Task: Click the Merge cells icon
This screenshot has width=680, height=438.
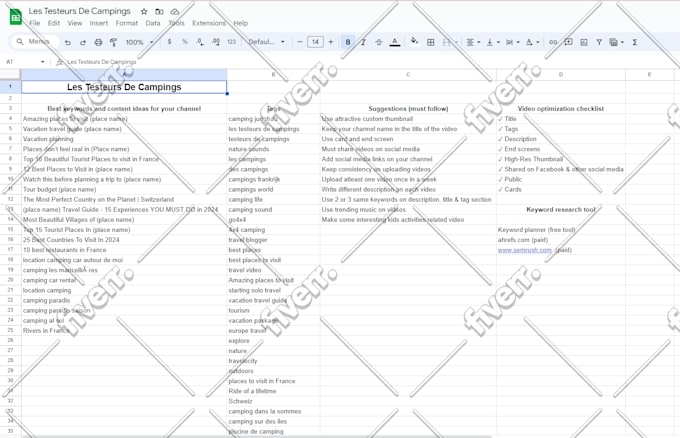Action: pos(447,42)
